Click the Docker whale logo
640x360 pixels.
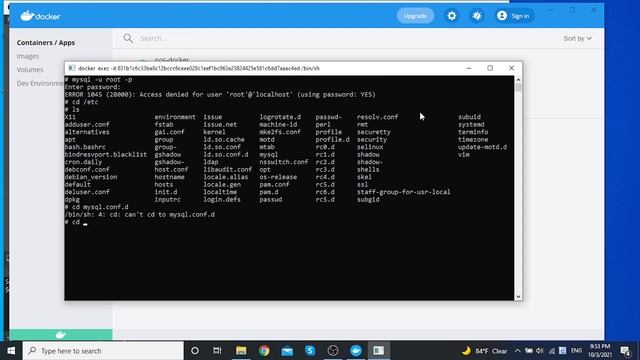(x=40, y=16)
